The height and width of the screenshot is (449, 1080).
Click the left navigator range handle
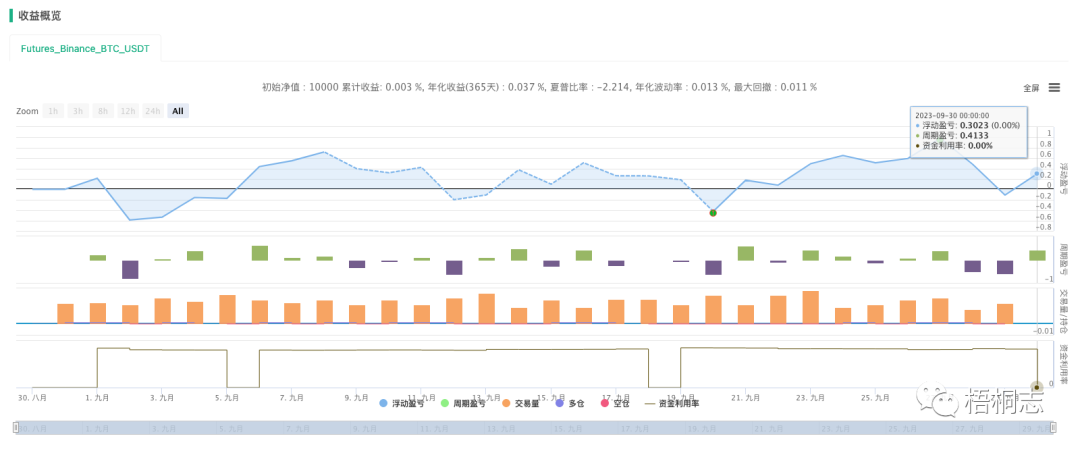pyautogui.click(x=16, y=428)
